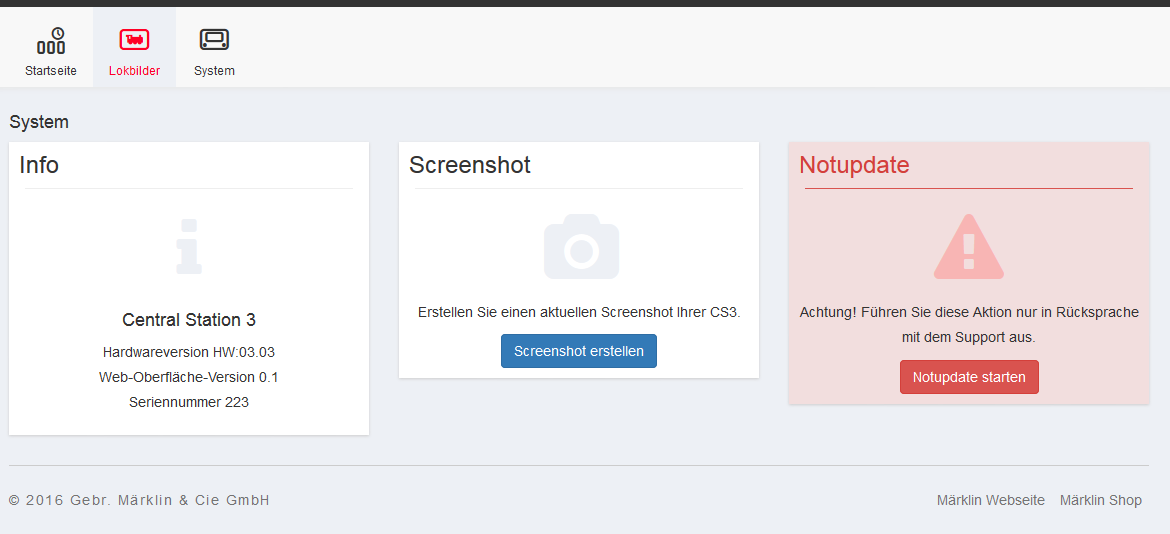Select the red locomotive Lokbilder icon
Image resolution: width=1170 pixels, height=534 pixels.
click(134, 40)
